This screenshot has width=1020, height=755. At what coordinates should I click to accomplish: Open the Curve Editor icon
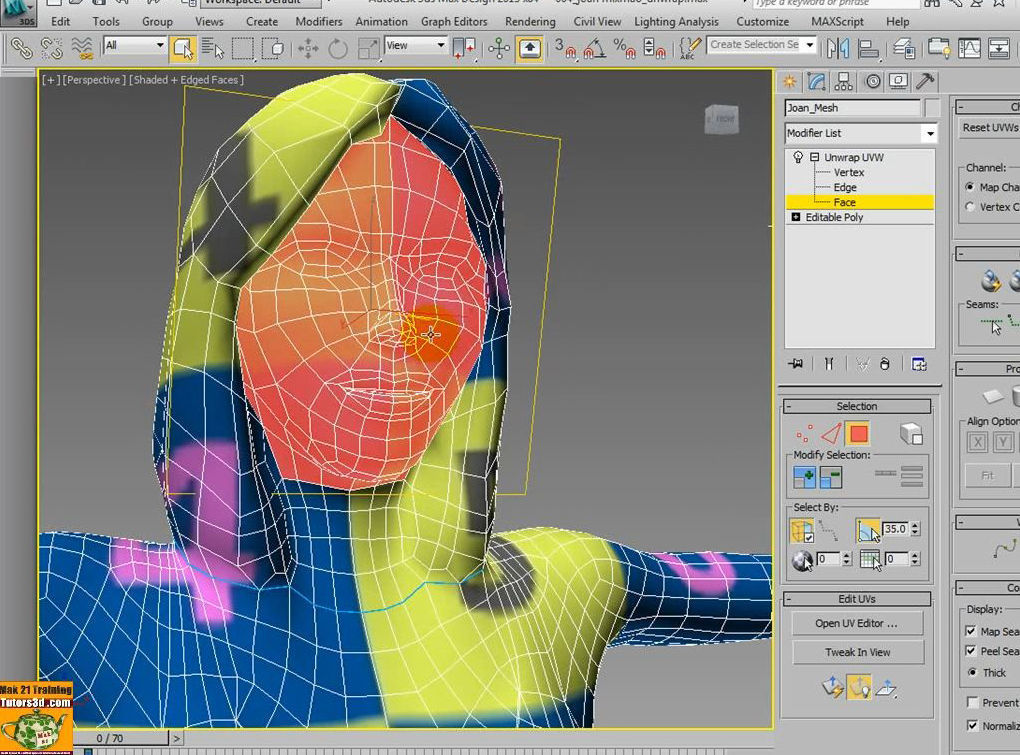click(x=969, y=48)
